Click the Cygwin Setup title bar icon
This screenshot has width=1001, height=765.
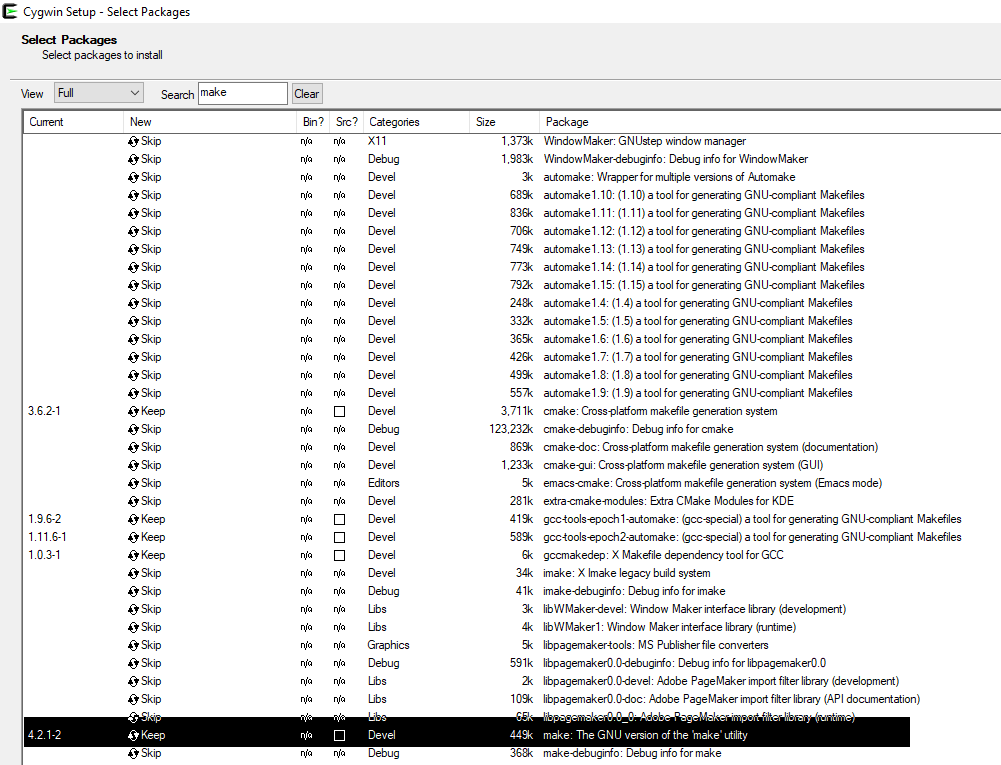[10, 11]
